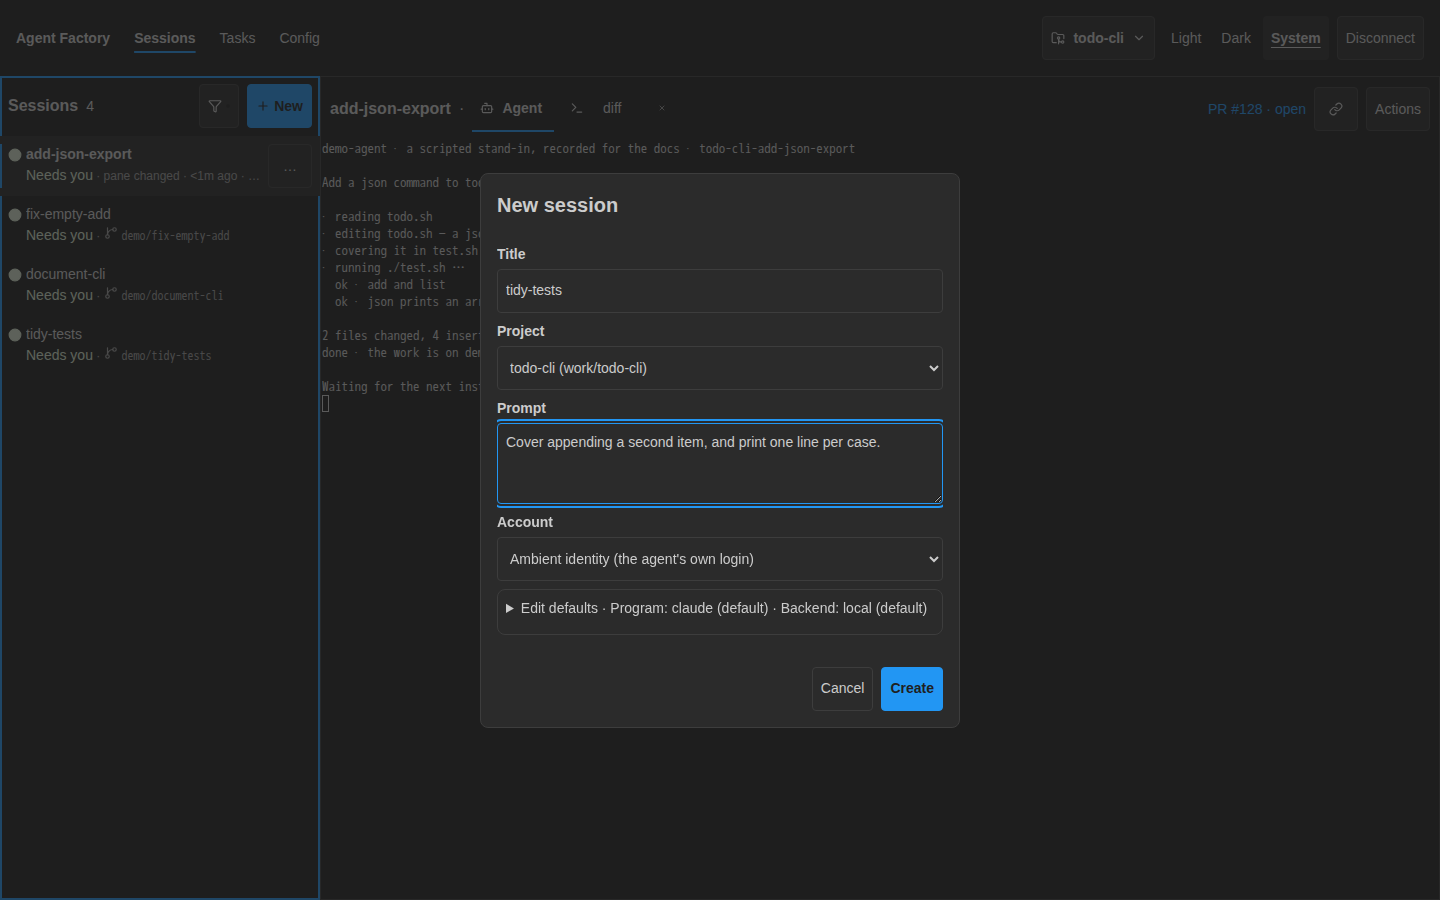The width and height of the screenshot is (1440, 900).
Task: Expand the Edit defaults disclosure
Action: [720, 608]
